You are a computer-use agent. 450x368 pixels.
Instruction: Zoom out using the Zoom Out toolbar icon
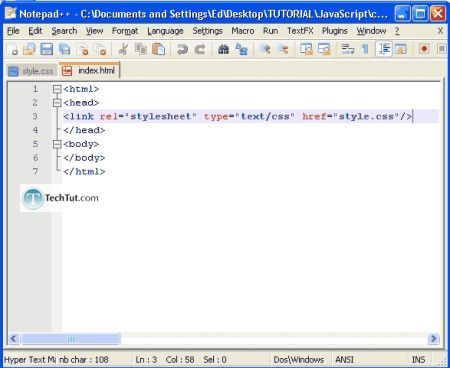[x=283, y=49]
